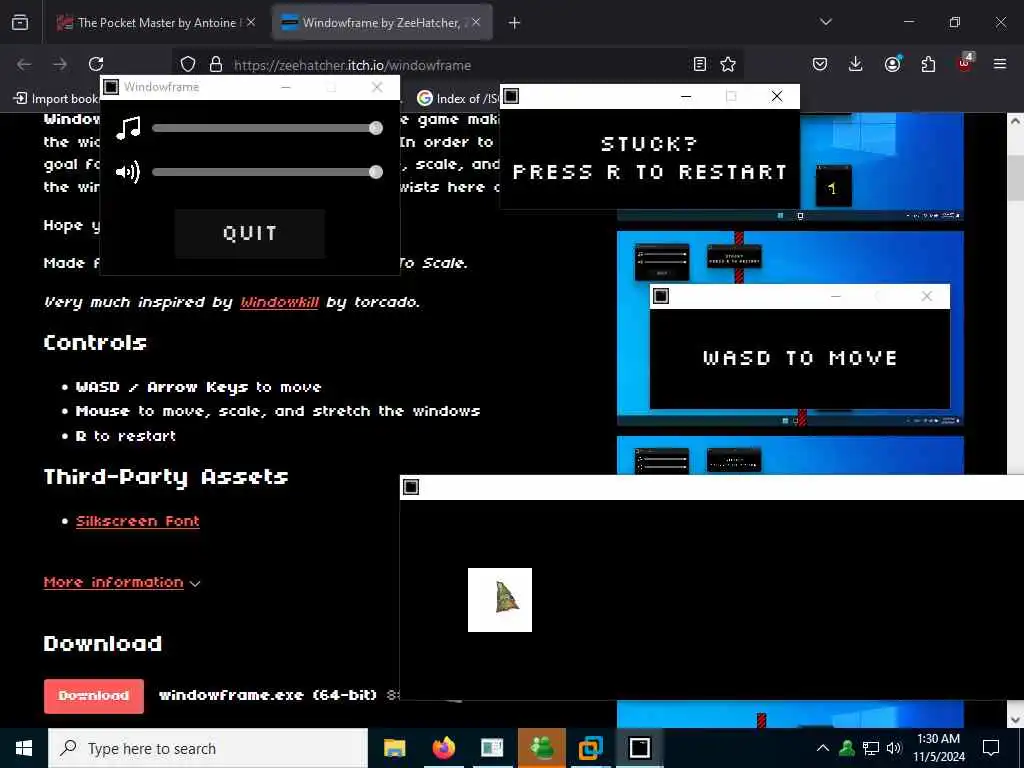Click the page scroll up arrow

tap(1015, 121)
